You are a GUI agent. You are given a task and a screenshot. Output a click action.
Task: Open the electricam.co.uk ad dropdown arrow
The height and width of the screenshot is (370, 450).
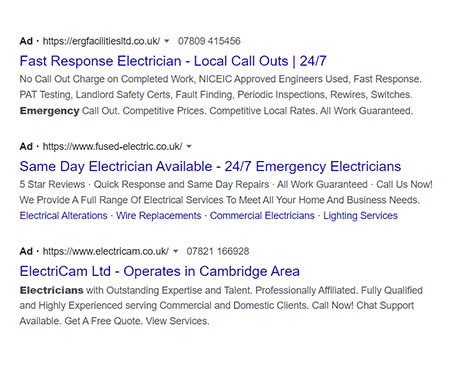(x=176, y=252)
